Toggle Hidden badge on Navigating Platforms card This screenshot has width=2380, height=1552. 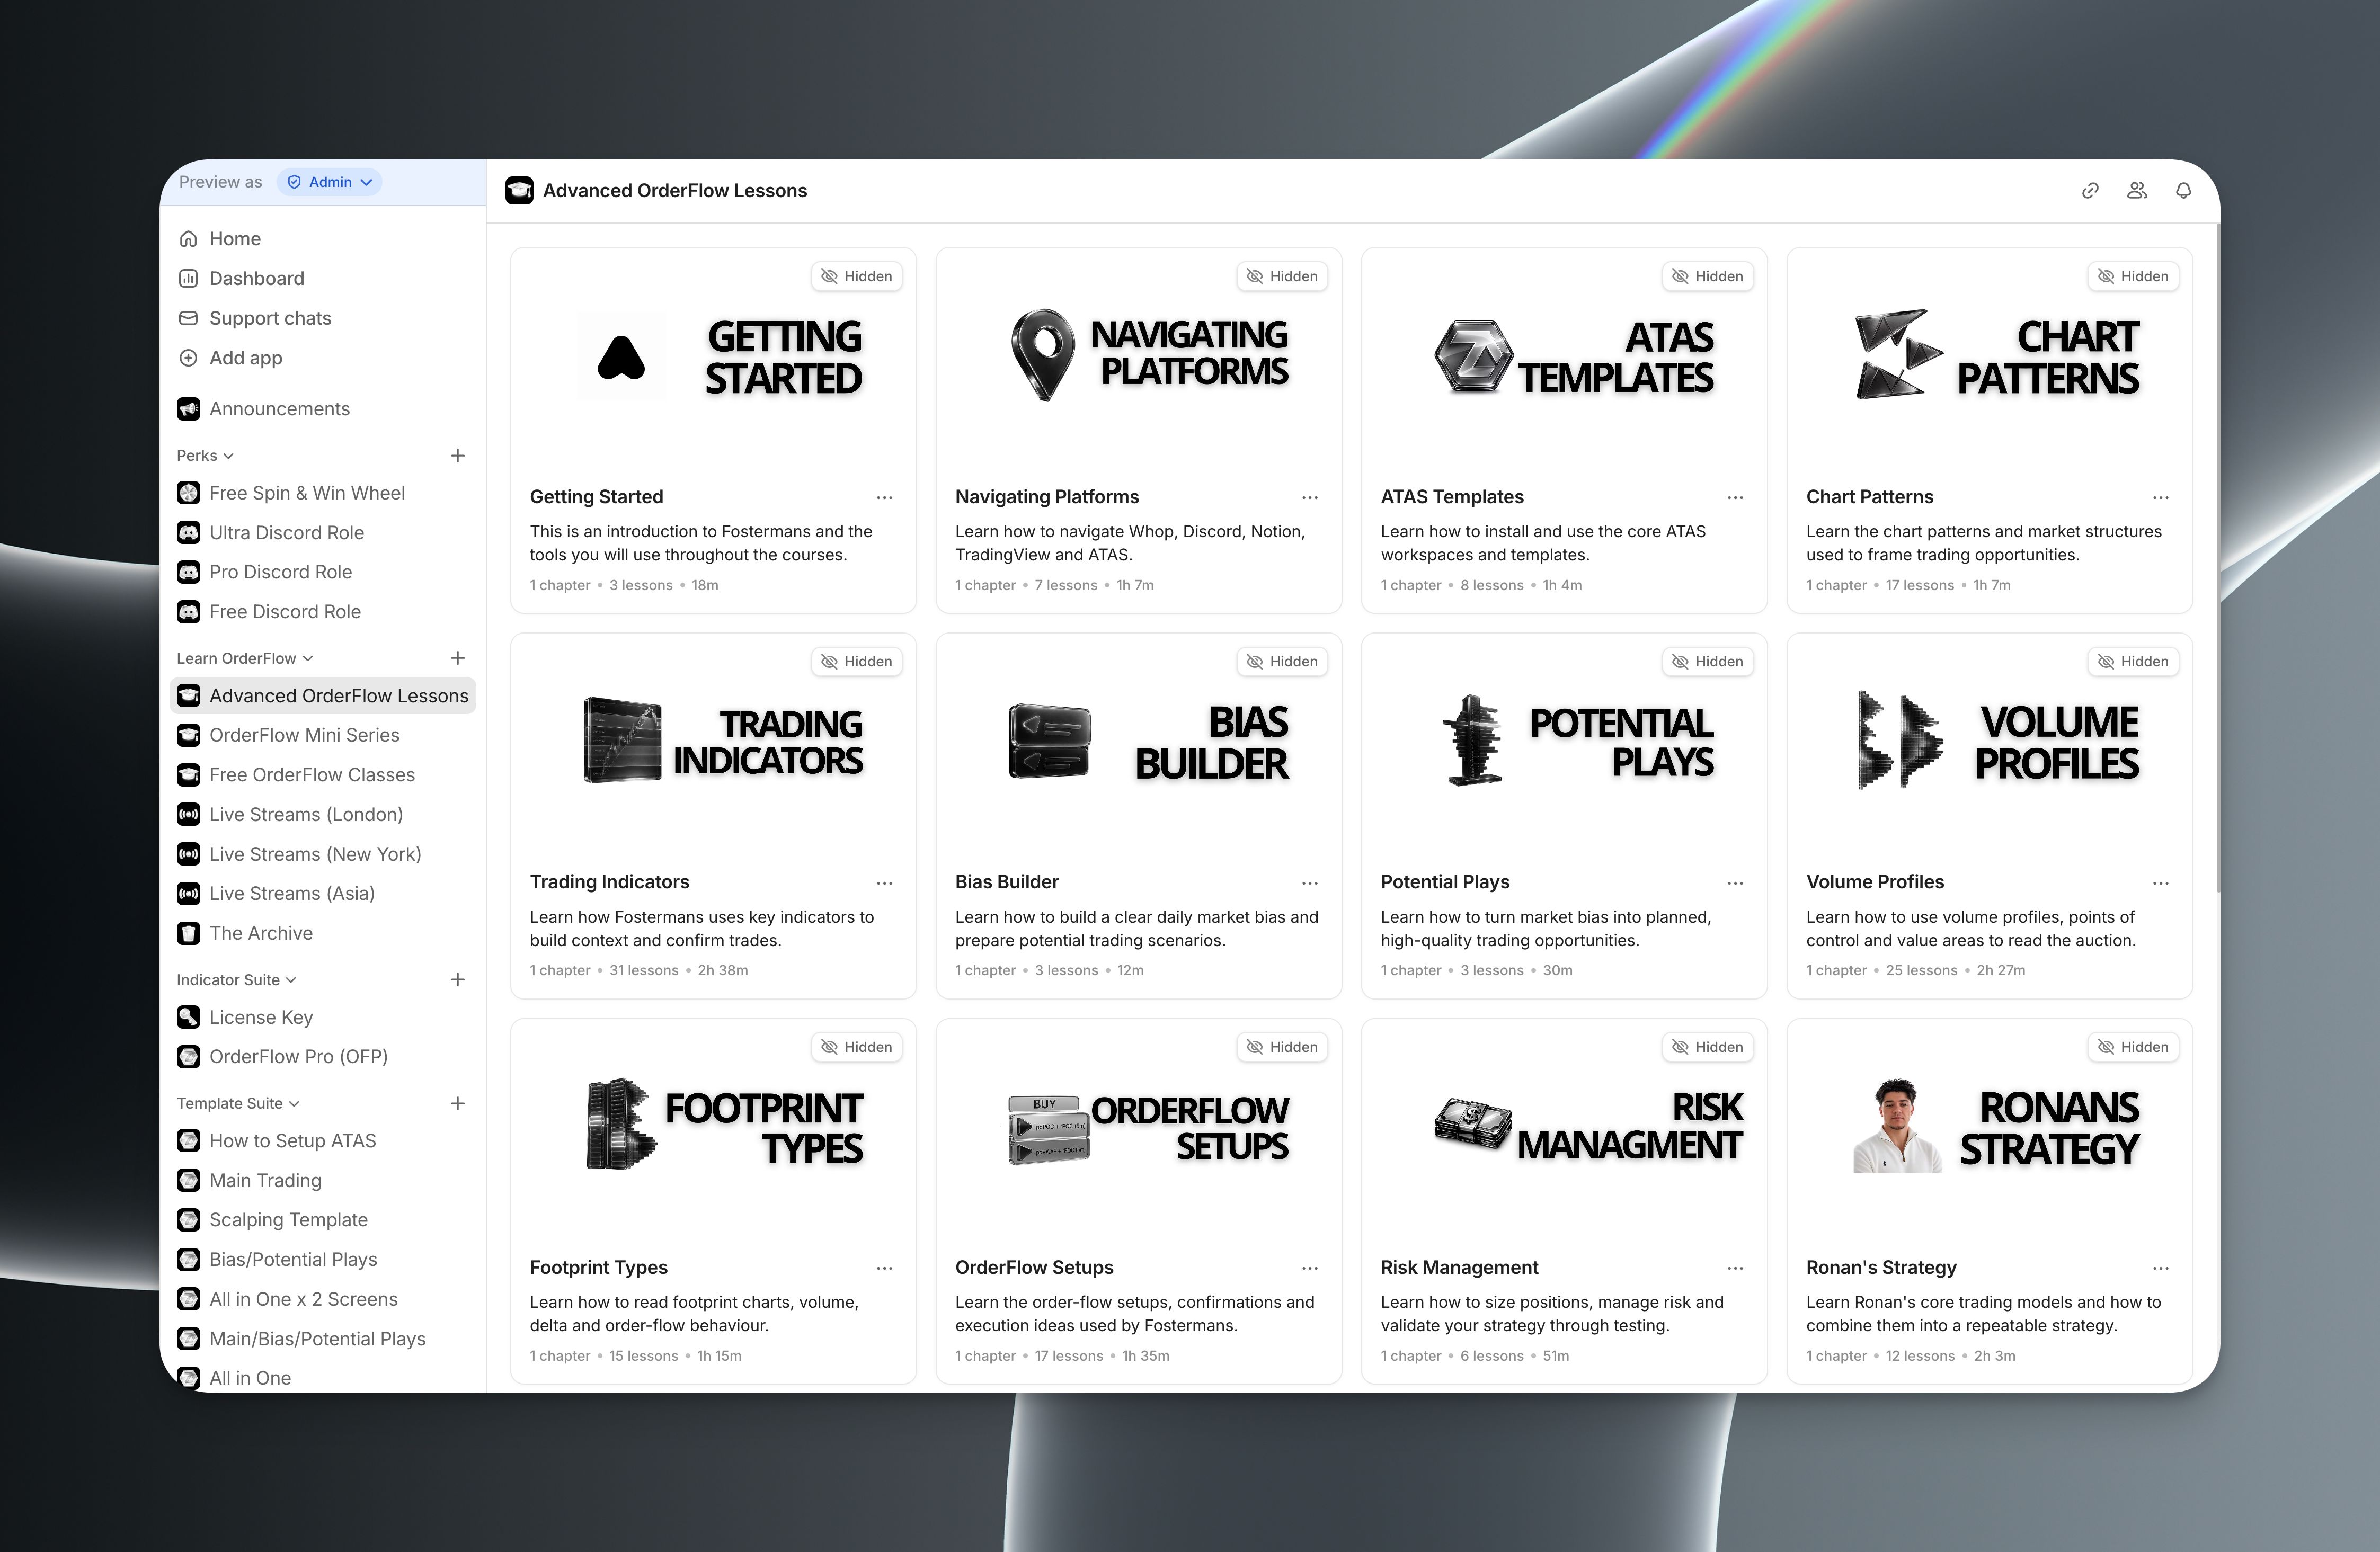[x=1283, y=277]
